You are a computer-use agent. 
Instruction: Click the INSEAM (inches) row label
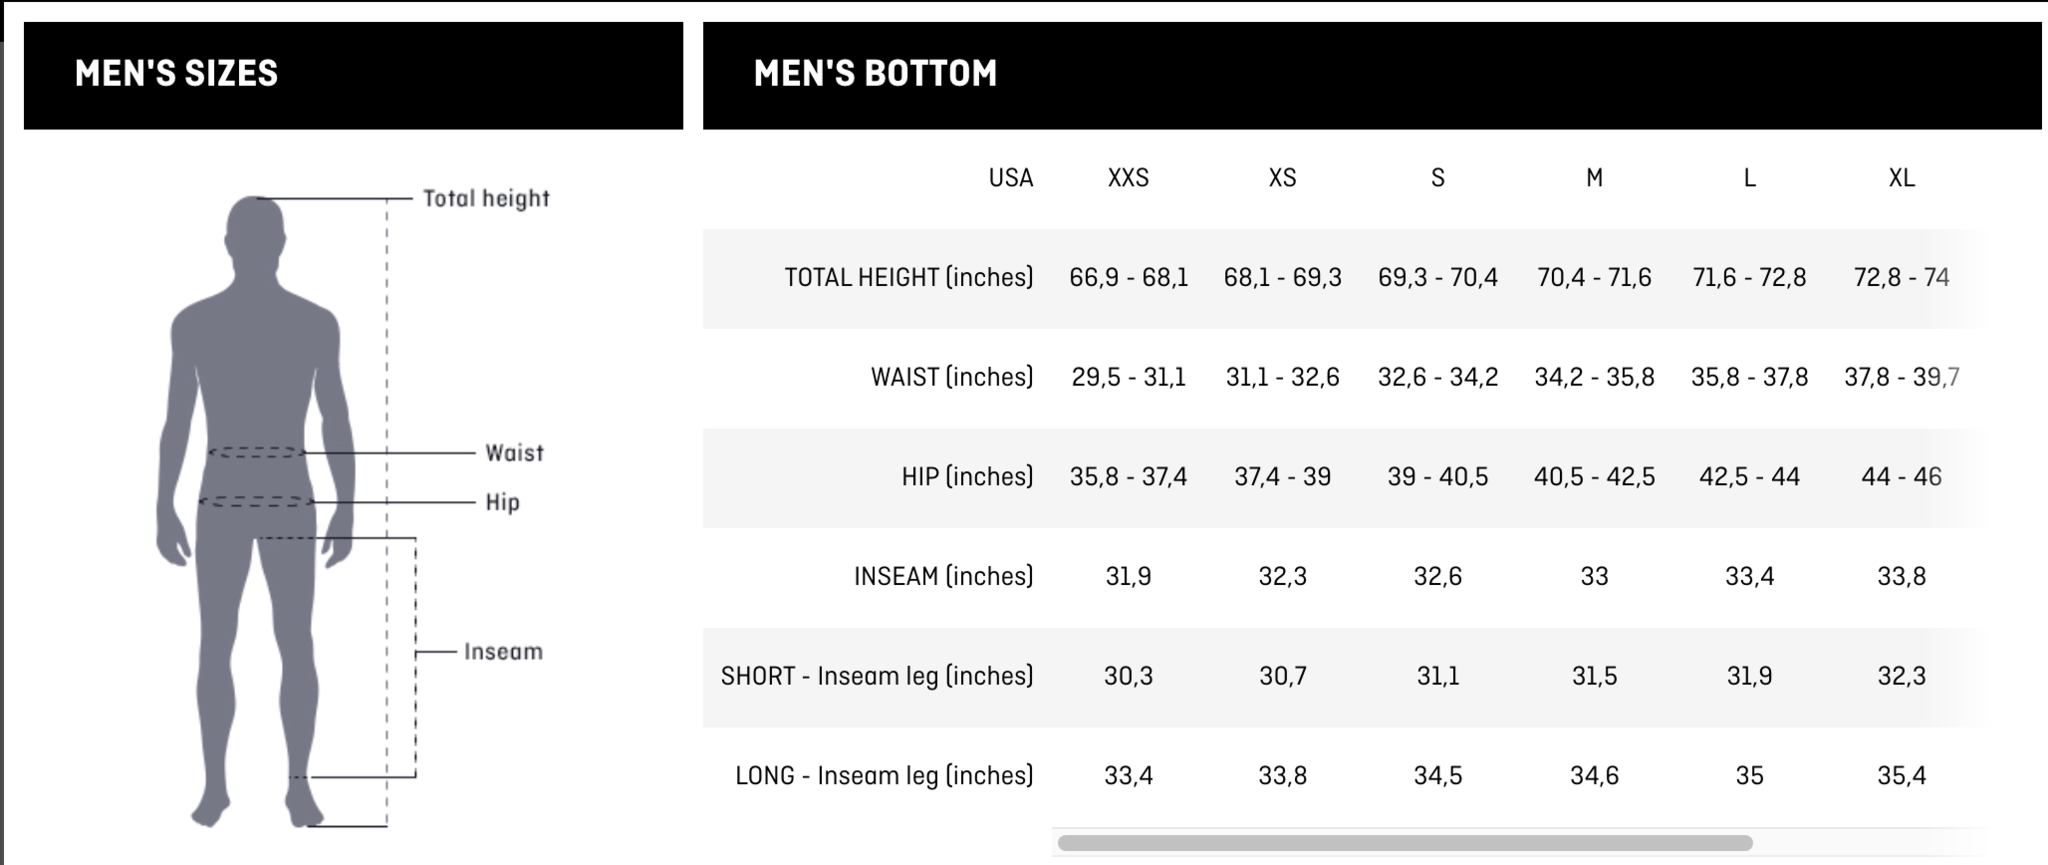[x=943, y=577]
